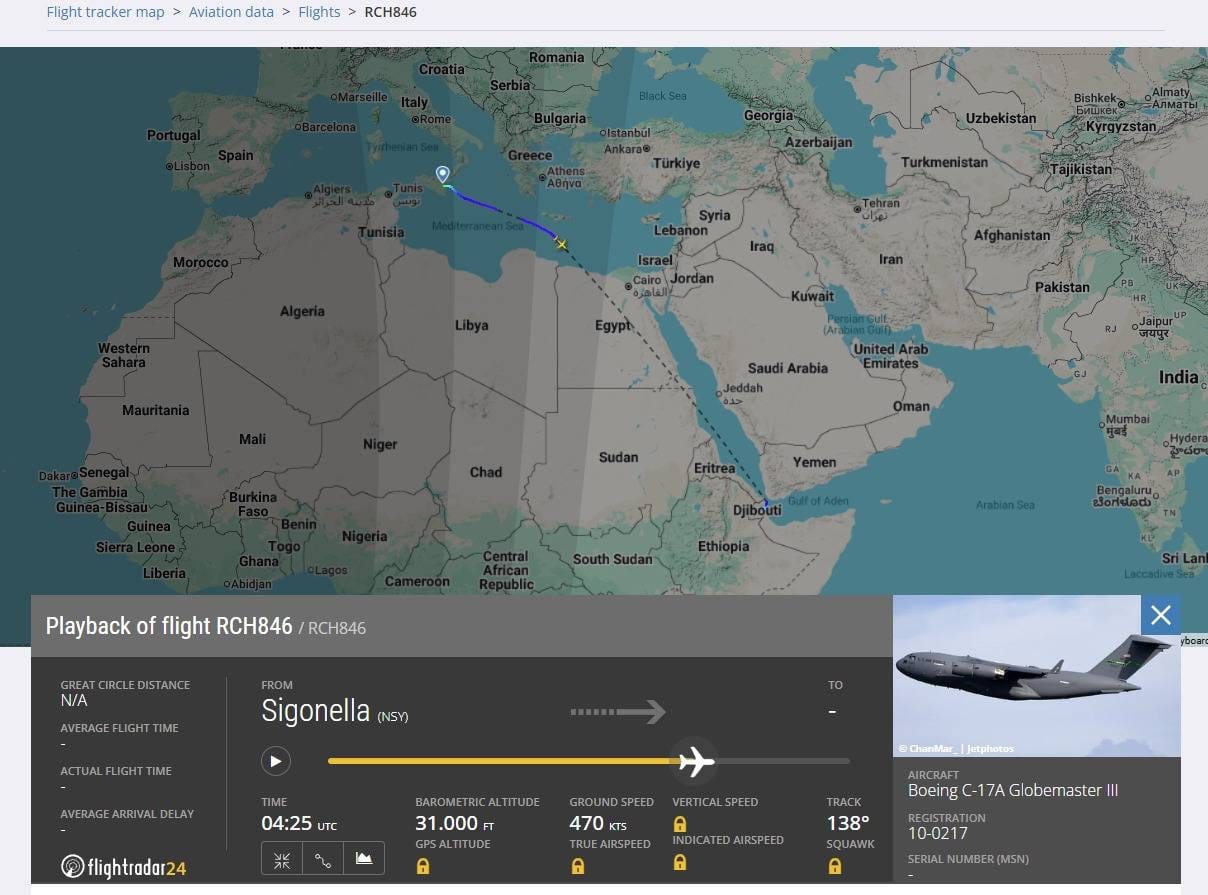This screenshot has width=1208, height=895.
Task: Click the center-on-aircraft collapse arrows icon
Action: [x=282, y=859]
